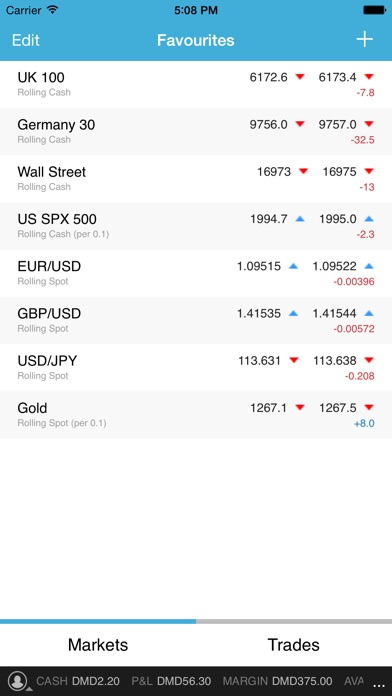Open the UK 100 market row

(196, 84)
